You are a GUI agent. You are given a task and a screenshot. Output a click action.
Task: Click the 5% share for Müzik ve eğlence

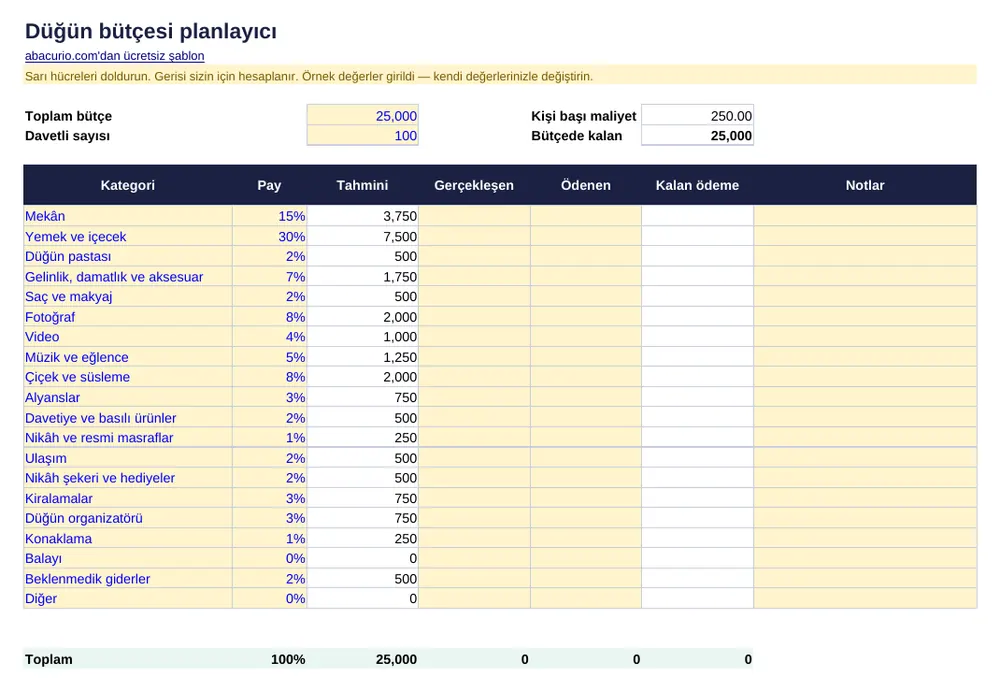coord(270,357)
